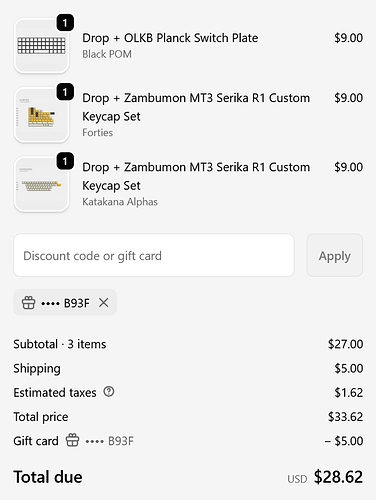Screen dimensions: 376x500
Task: Click quantity badge on the Katakana Alphas set
Action: (x=65, y=161)
